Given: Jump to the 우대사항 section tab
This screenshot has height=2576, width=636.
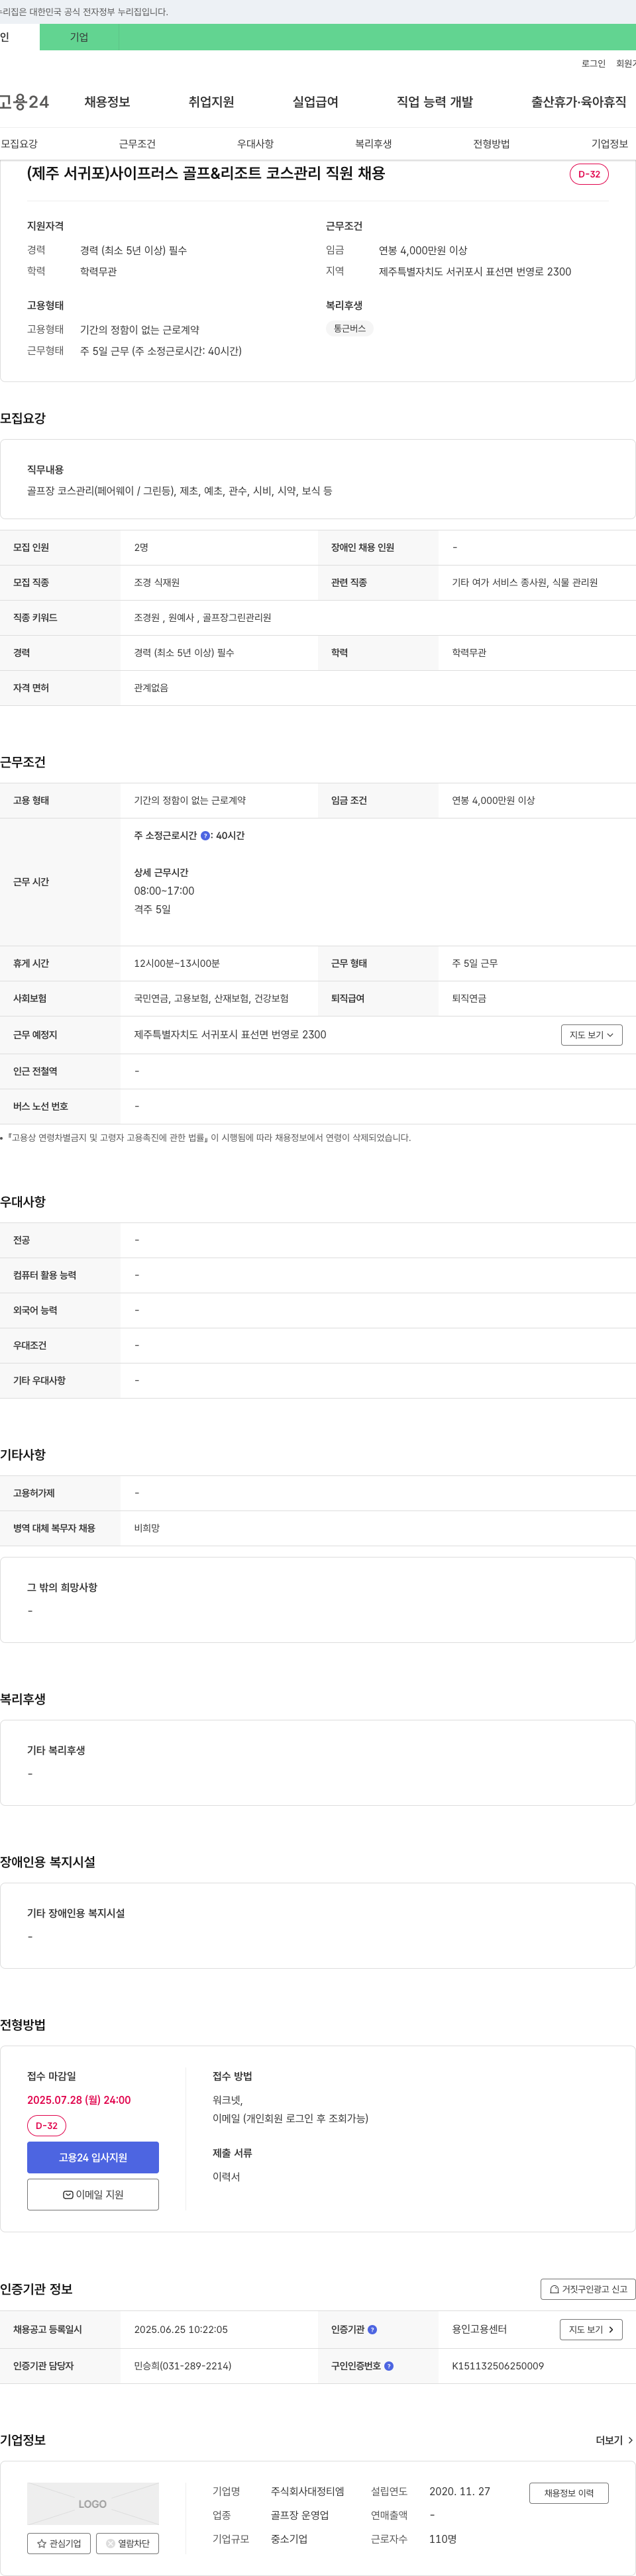Looking at the screenshot, I should (255, 144).
